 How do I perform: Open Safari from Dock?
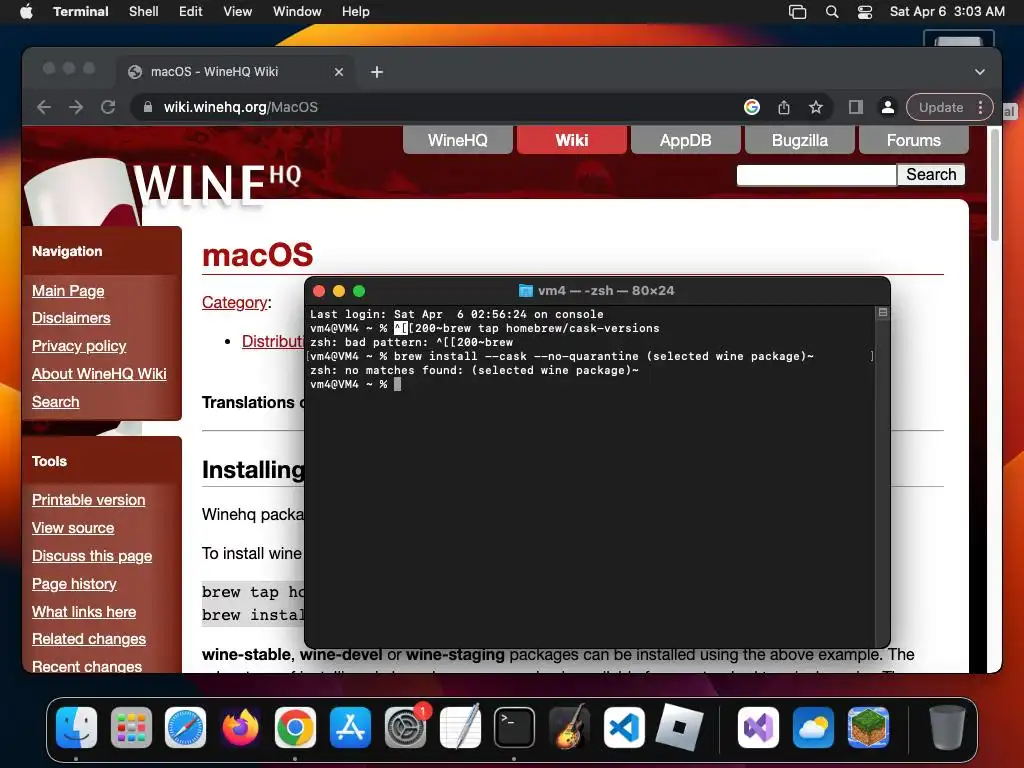tap(185, 728)
